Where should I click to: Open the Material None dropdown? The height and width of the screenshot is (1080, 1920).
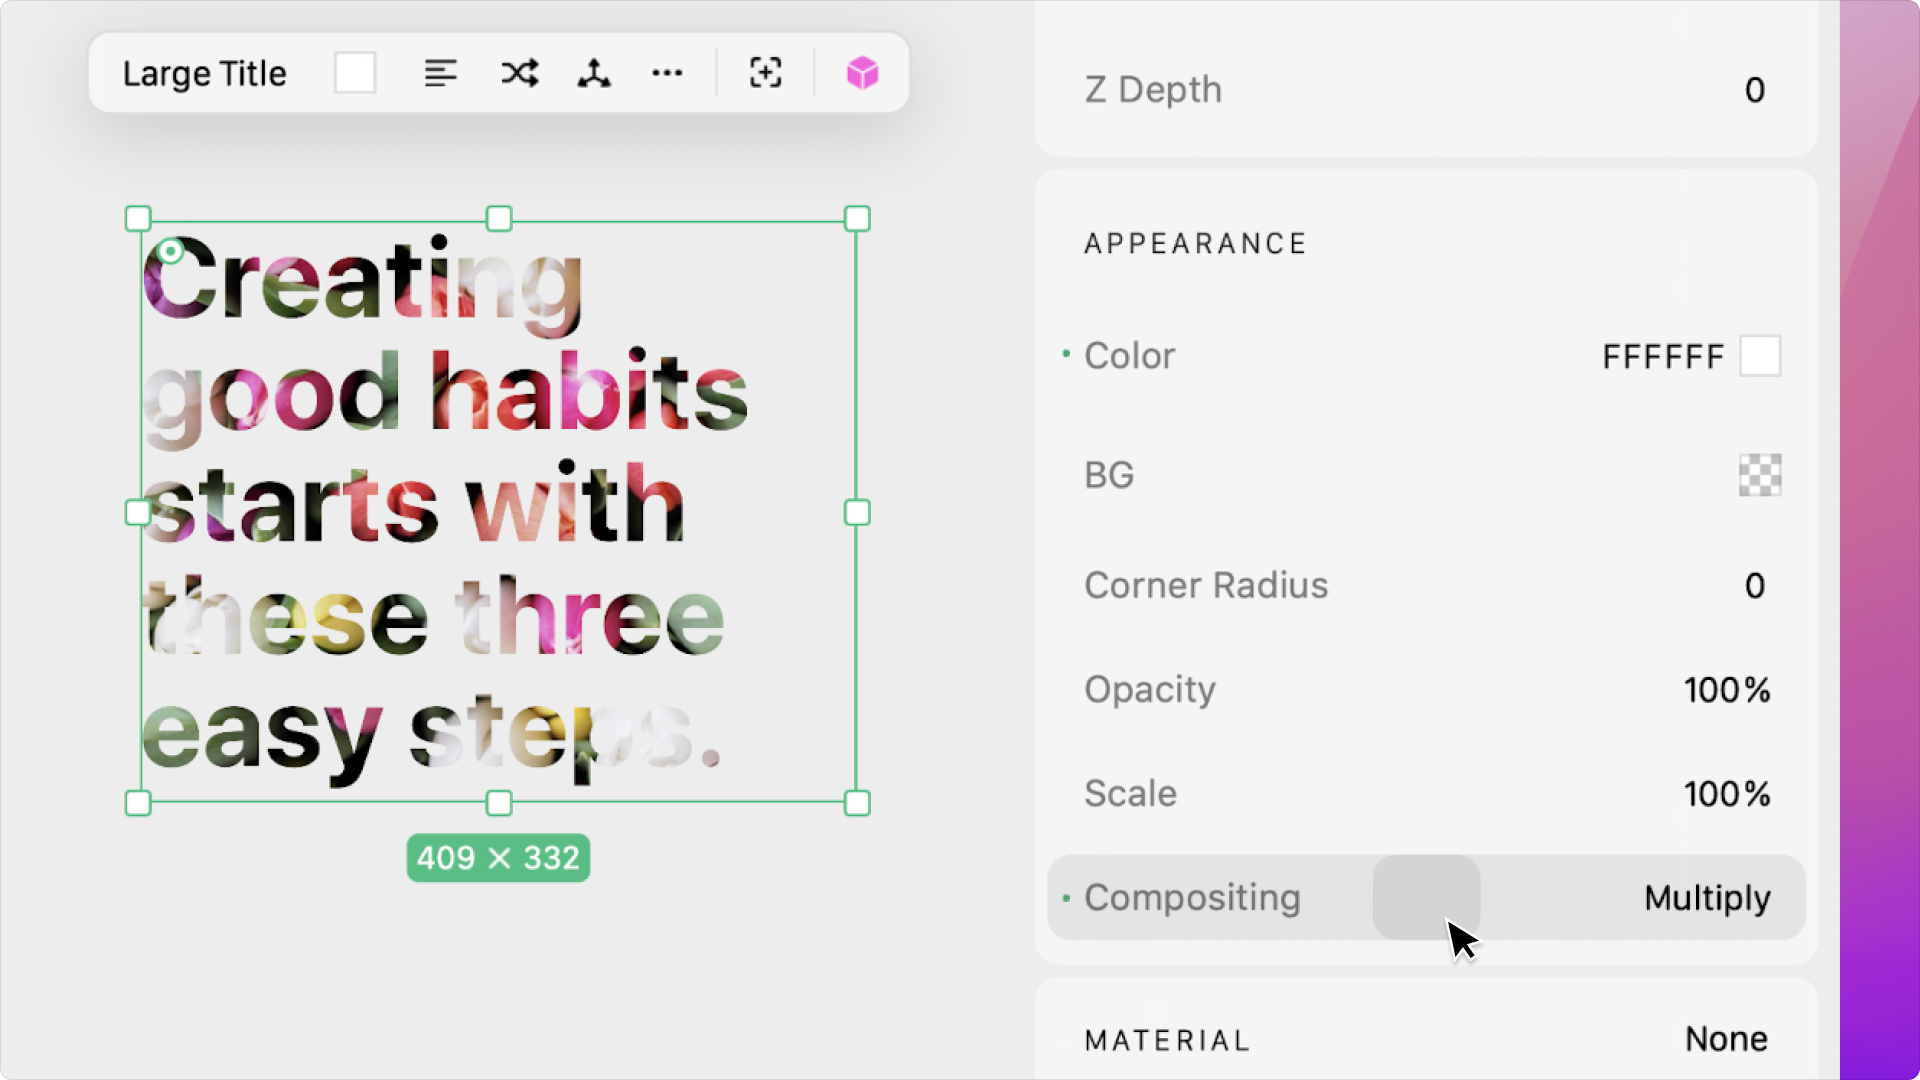1726,1039
